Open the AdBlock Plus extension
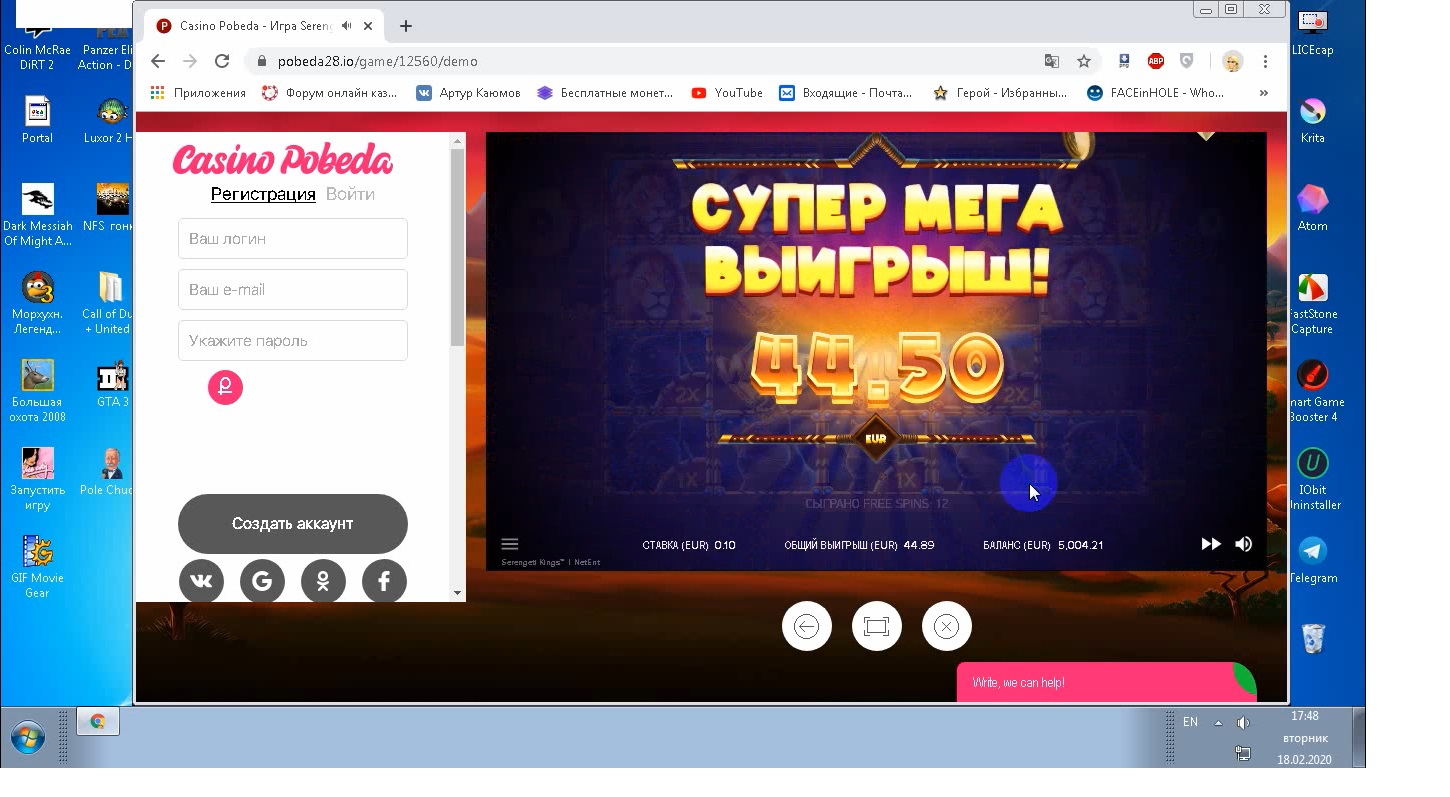1450x797 pixels. point(1156,61)
